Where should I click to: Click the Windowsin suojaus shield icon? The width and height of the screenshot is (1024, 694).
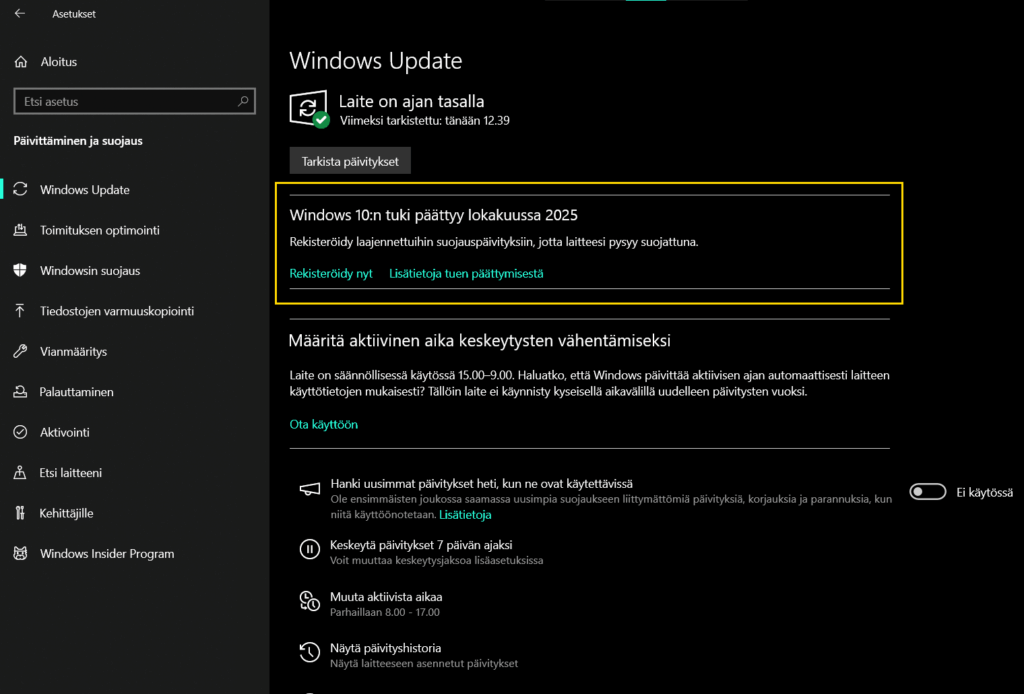(x=20, y=271)
